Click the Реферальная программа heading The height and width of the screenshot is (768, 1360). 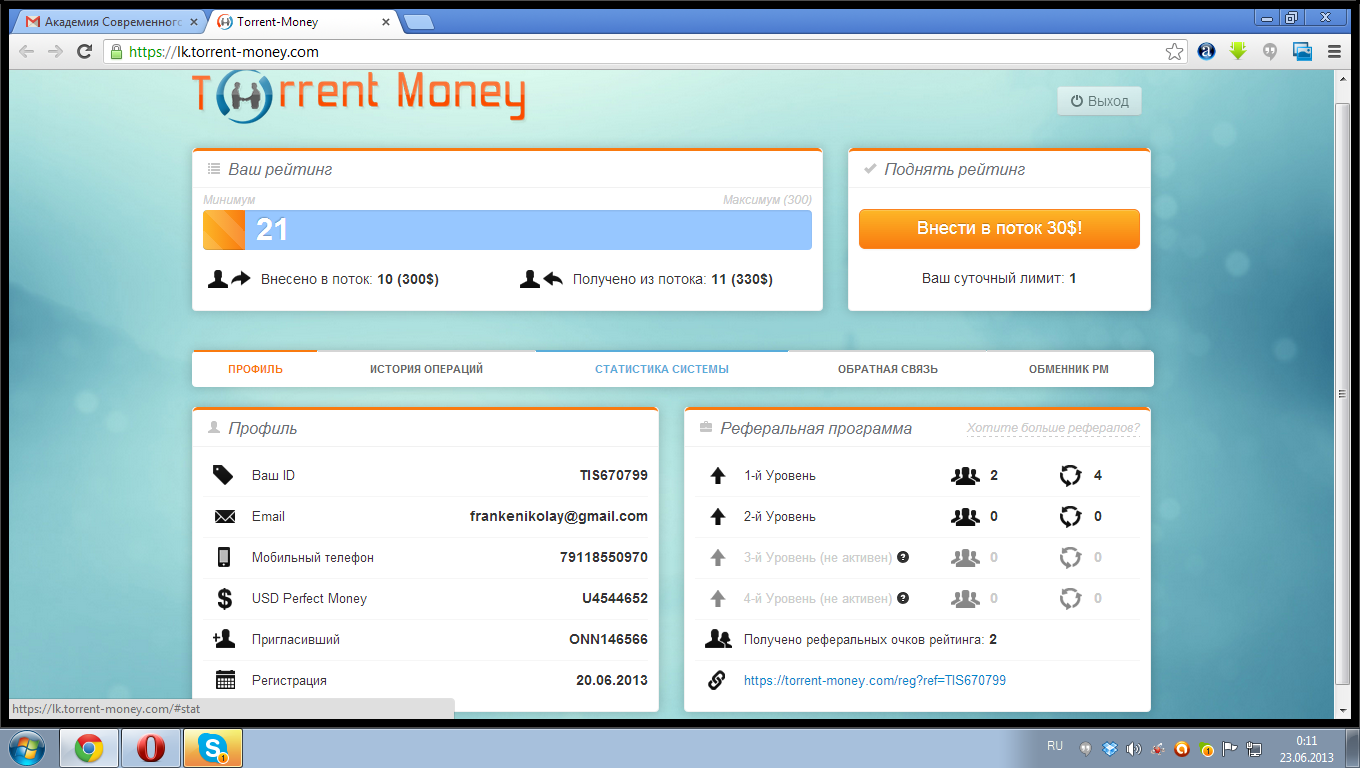[816, 428]
